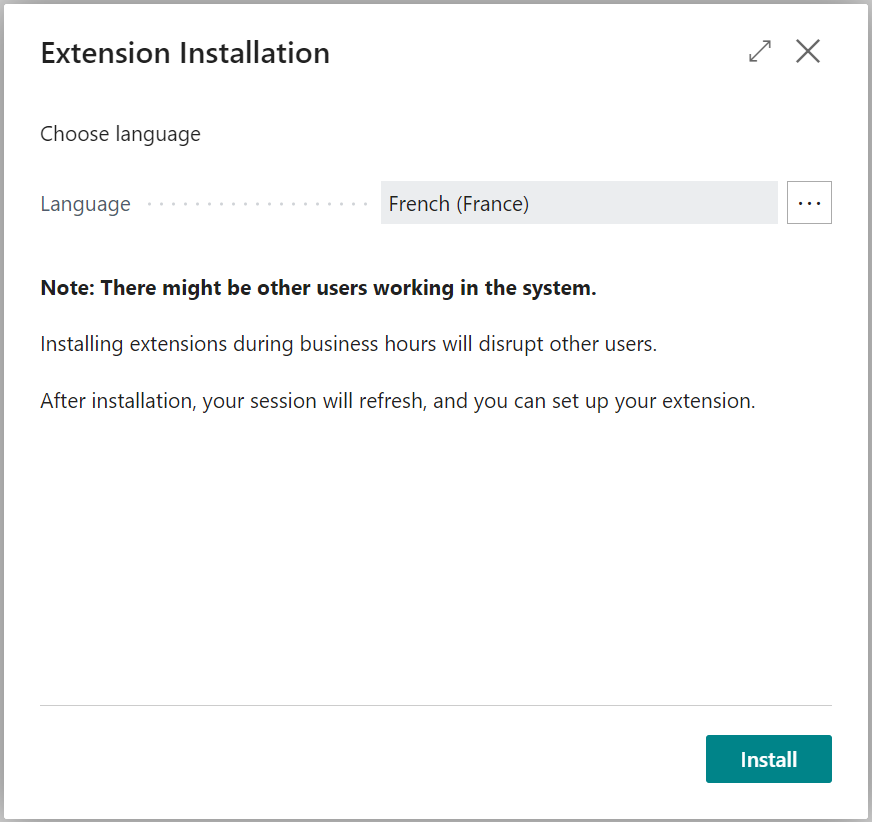Click the session will refresh message
The width and height of the screenshot is (872, 822).
click(398, 401)
